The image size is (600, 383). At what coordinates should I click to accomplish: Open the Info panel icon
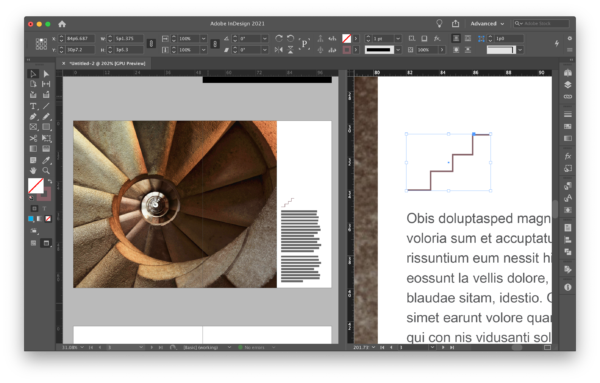(568, 287)
